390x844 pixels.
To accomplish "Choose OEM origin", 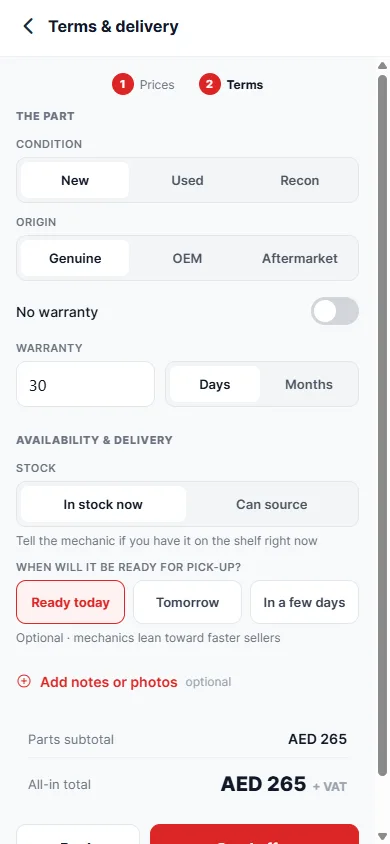I will [x=187, y=258].
